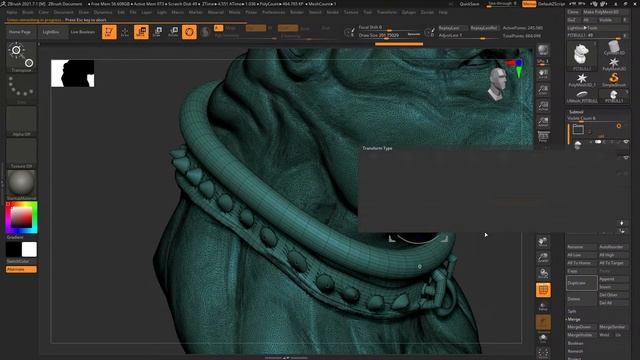Open the Brush menu
This screenshot has width=640, height=360.
tap(28, 12)
